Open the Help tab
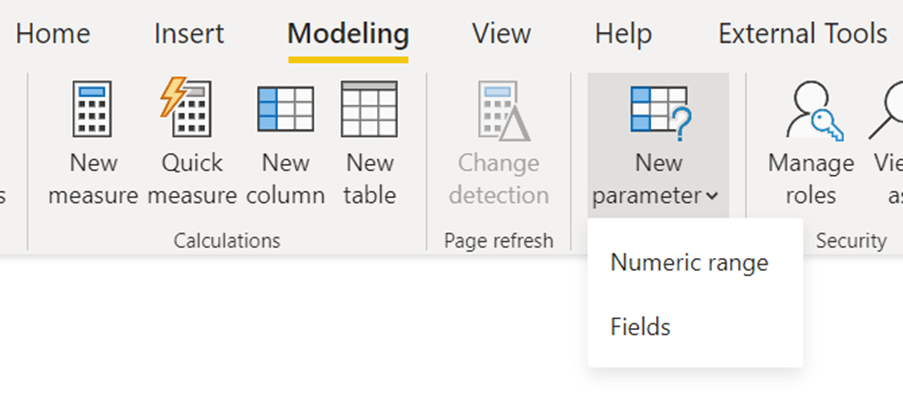903x393 pixels. [623, 35]
